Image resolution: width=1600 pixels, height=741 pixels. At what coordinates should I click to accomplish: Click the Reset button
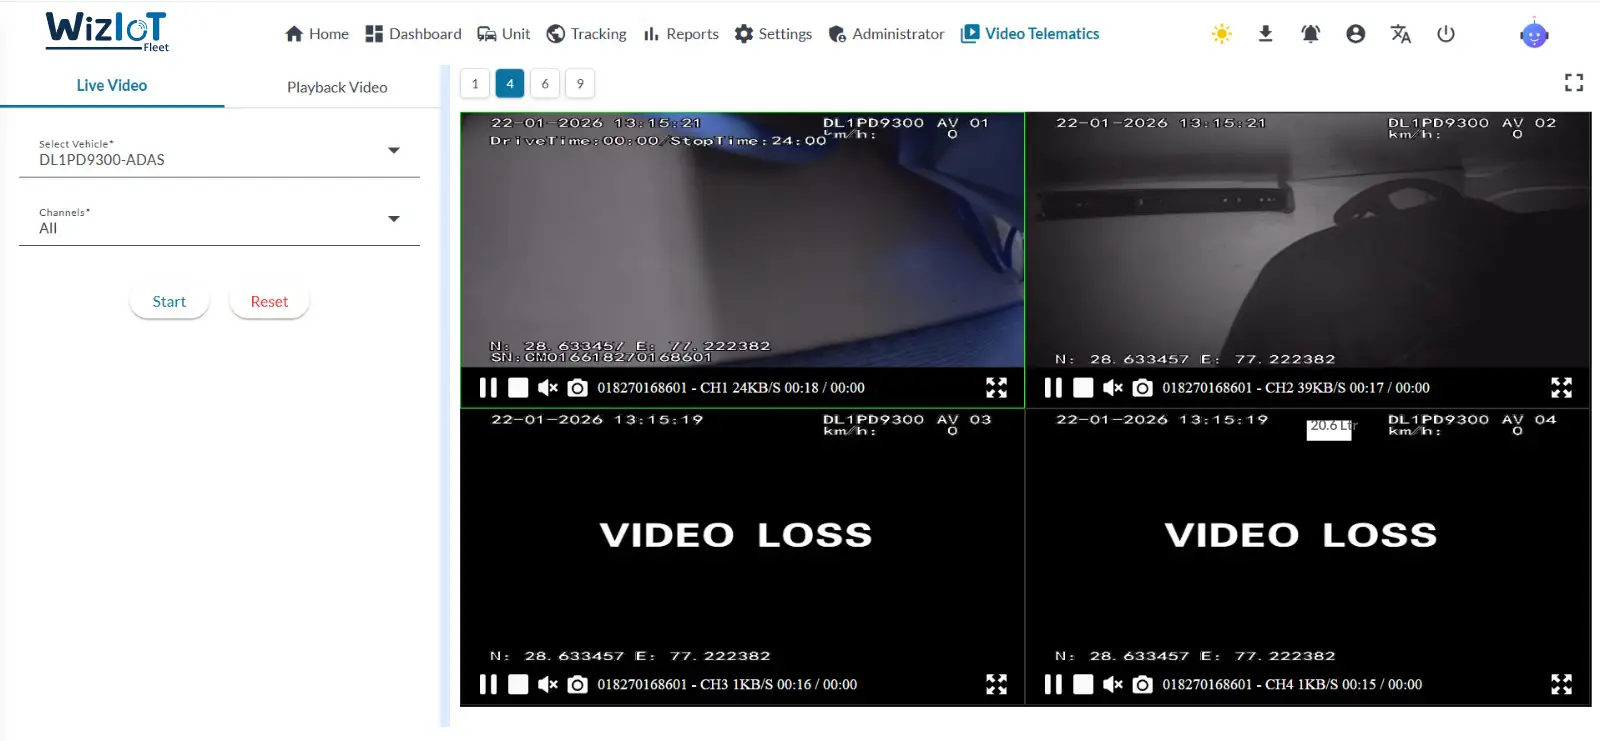tap(269, 302)
